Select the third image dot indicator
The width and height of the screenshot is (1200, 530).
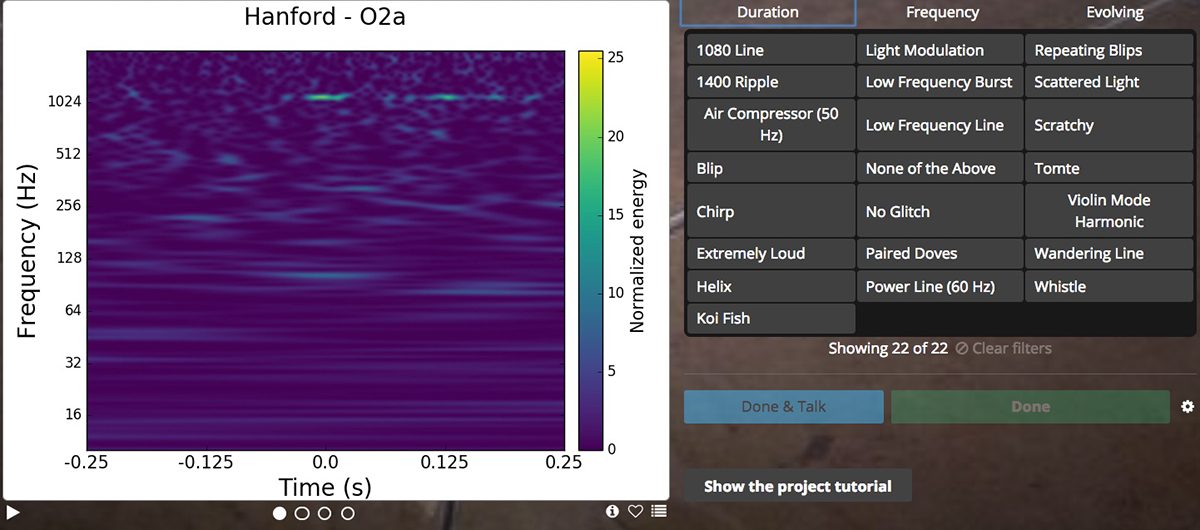(x=325, y=513)
